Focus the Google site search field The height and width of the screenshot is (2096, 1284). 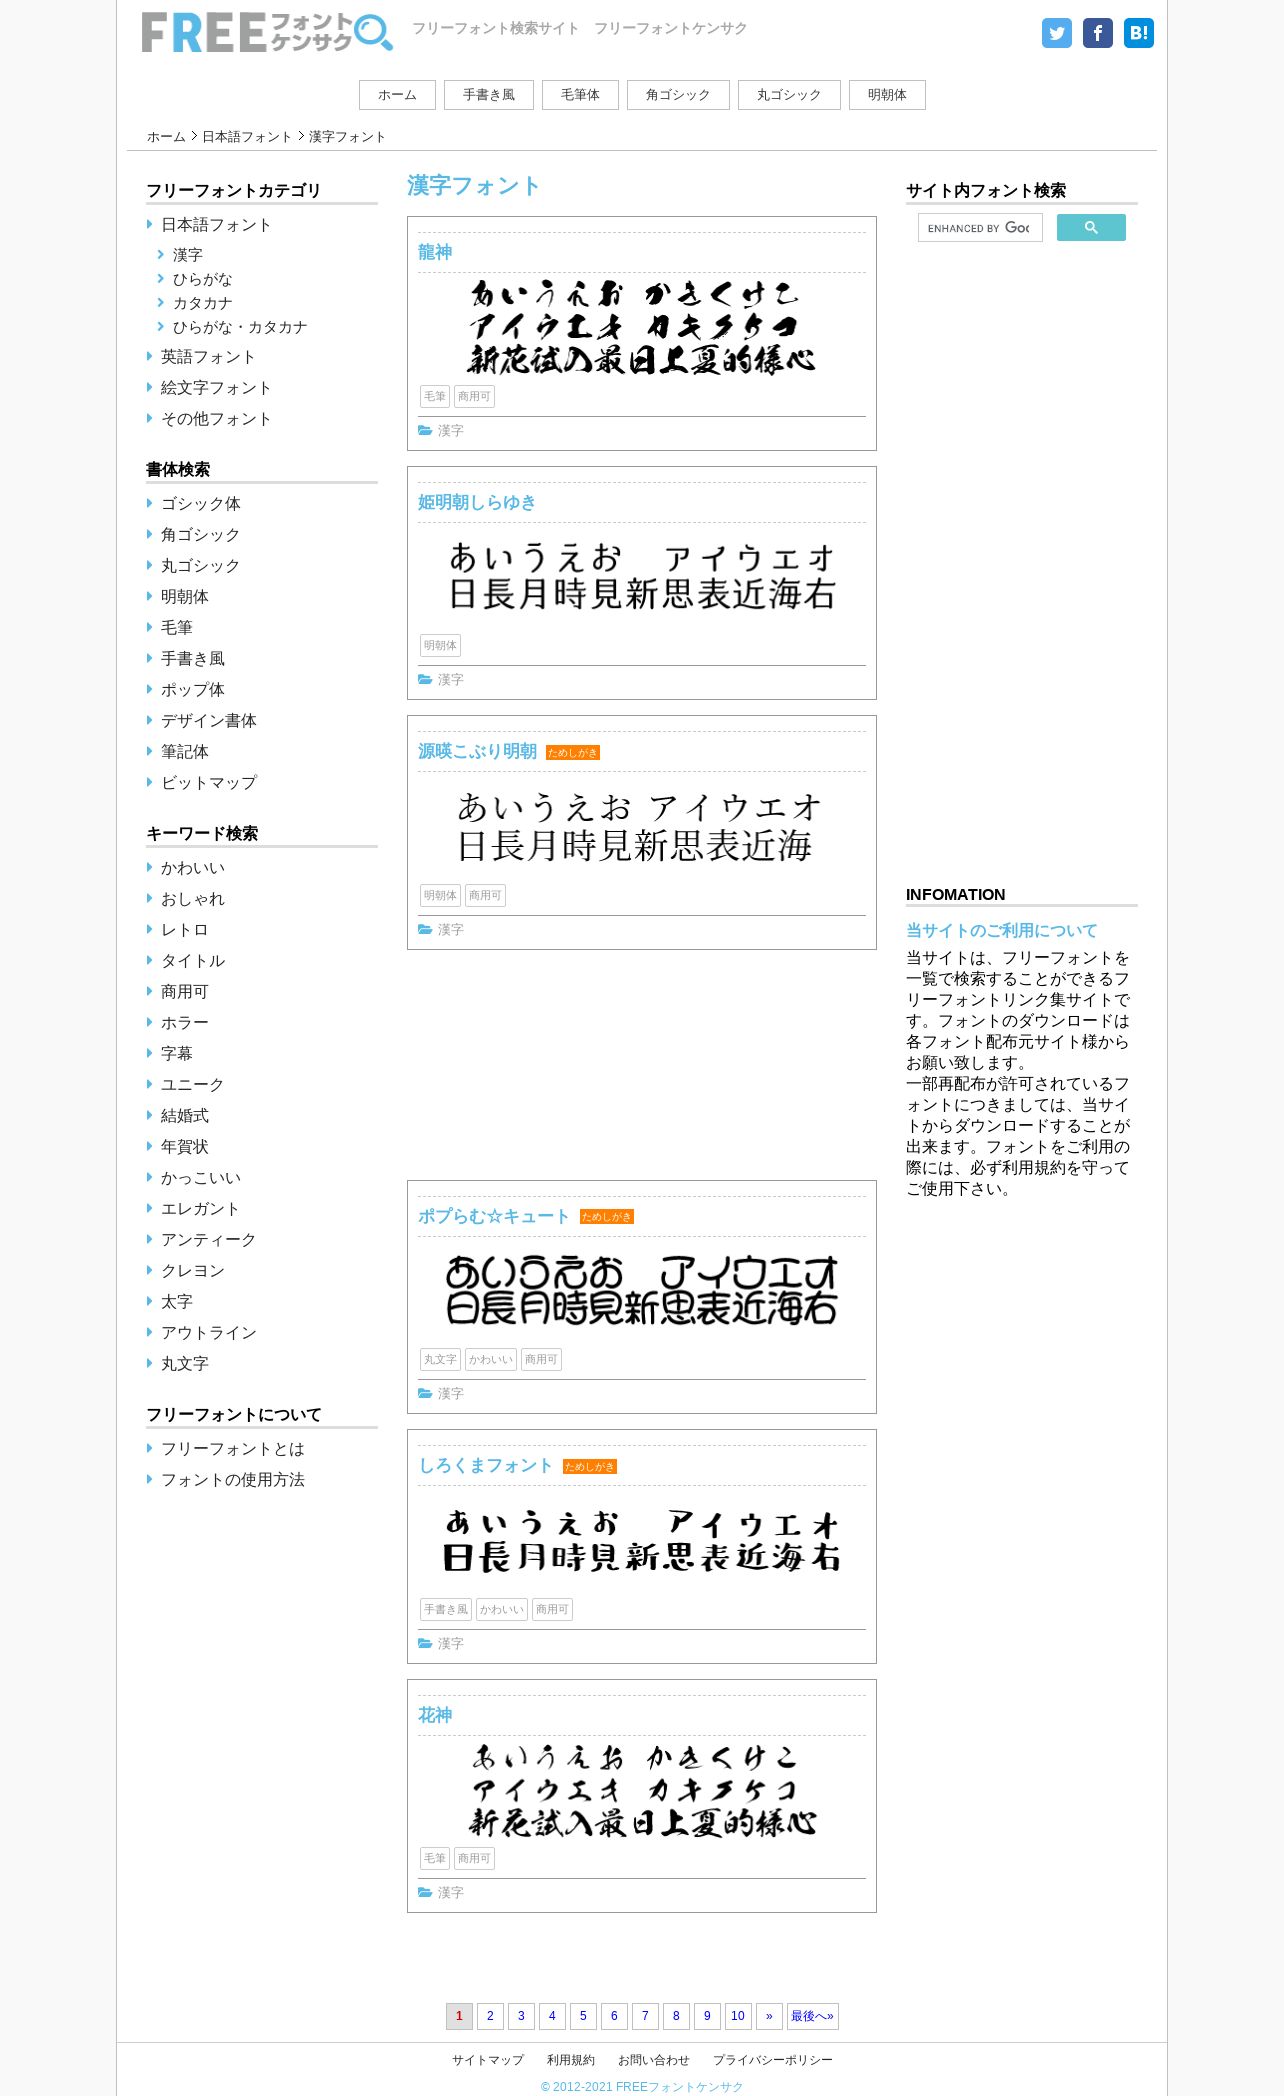(980, 228)
